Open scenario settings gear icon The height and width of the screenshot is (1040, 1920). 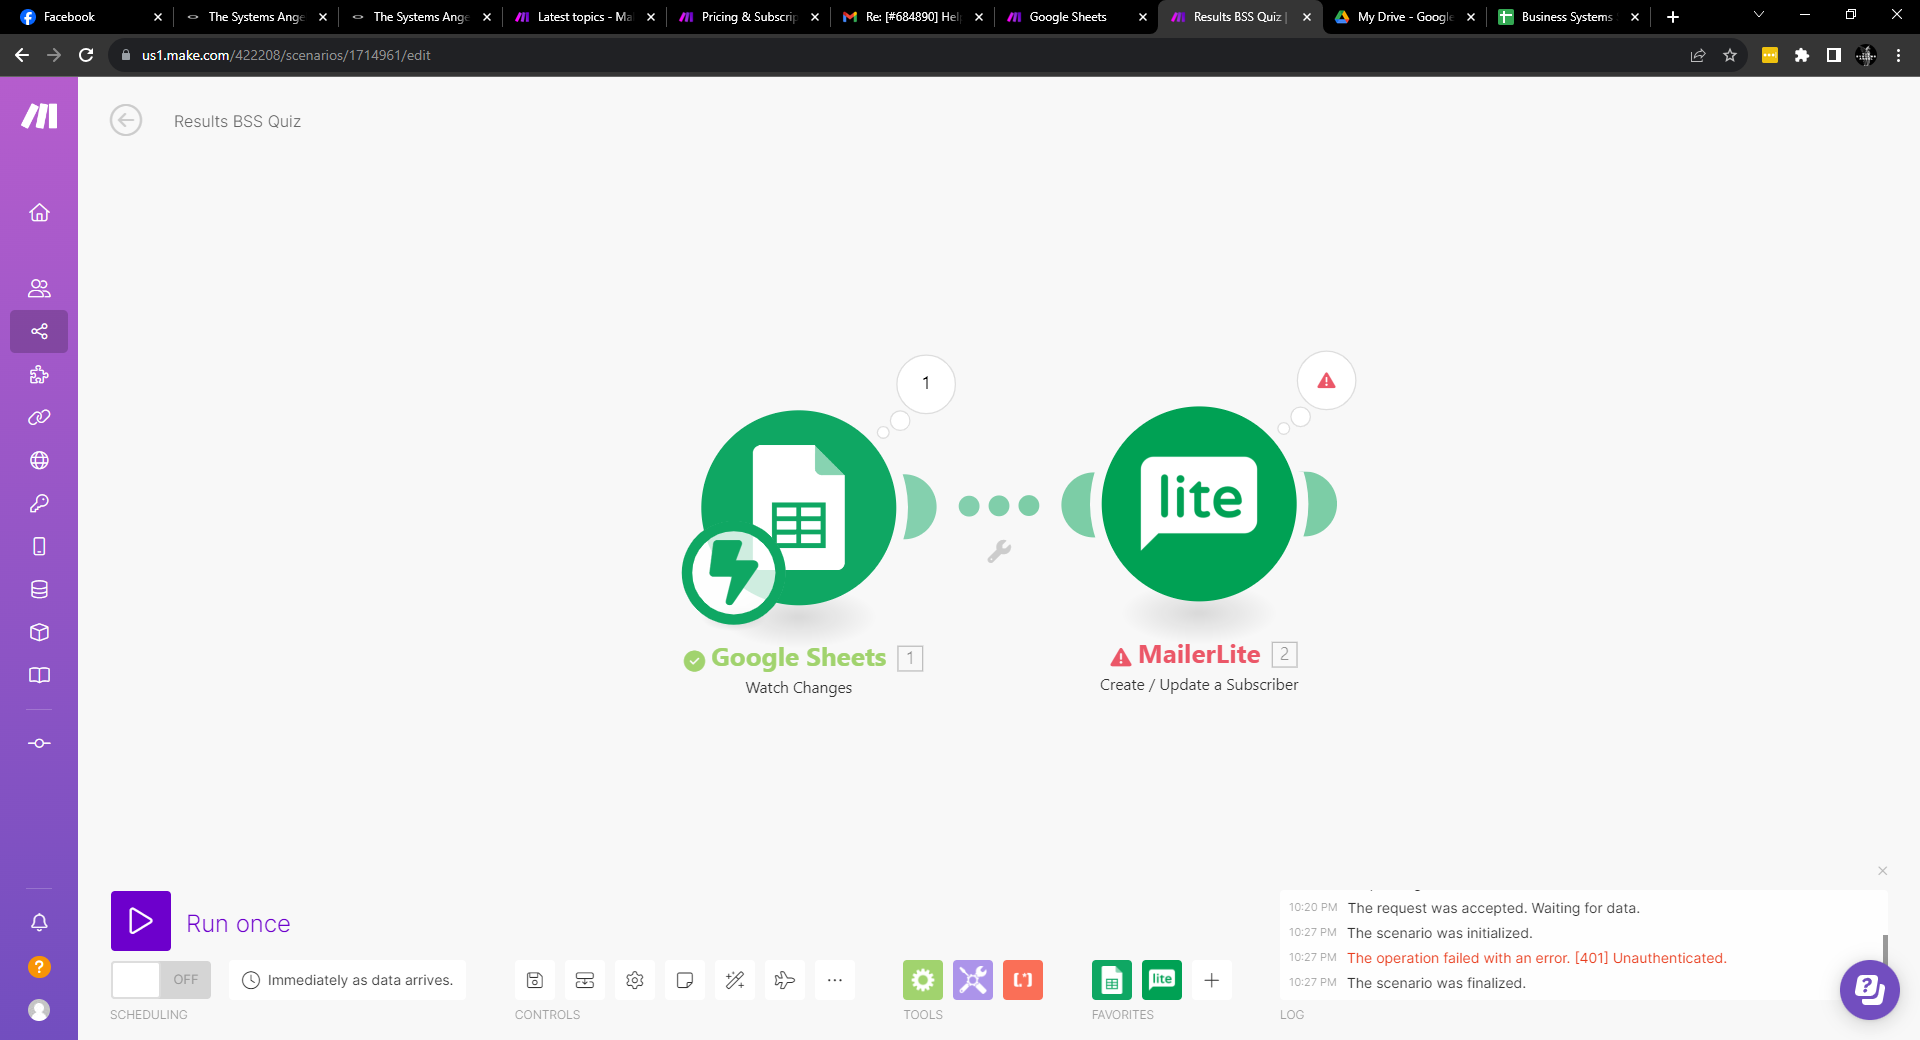pyautogui.click(x=635, y=980)
